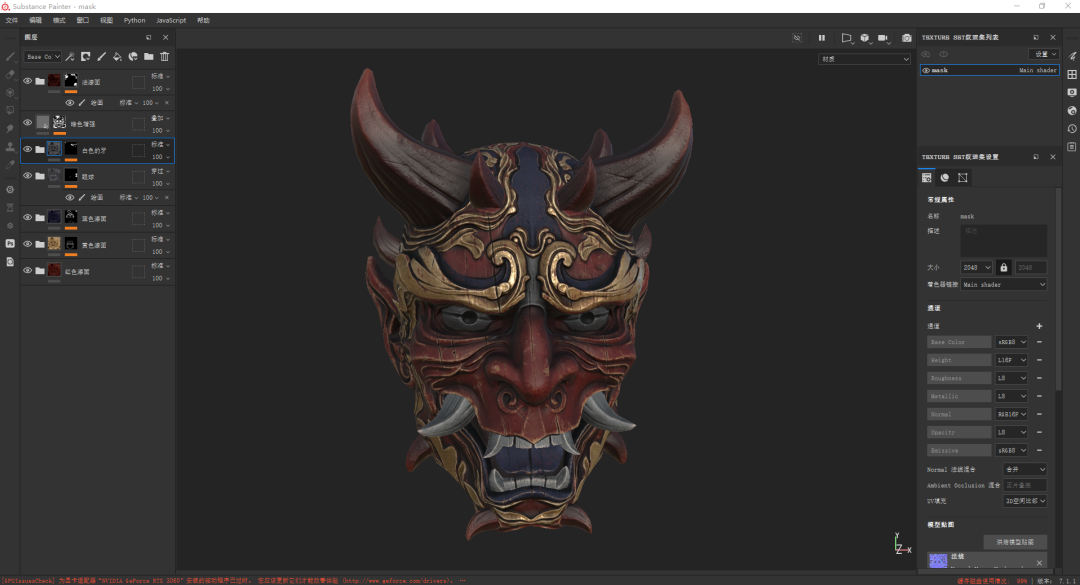Open the 编辑 menu
The height and width of the screenshot is (585, 1080).
point(35,21)
